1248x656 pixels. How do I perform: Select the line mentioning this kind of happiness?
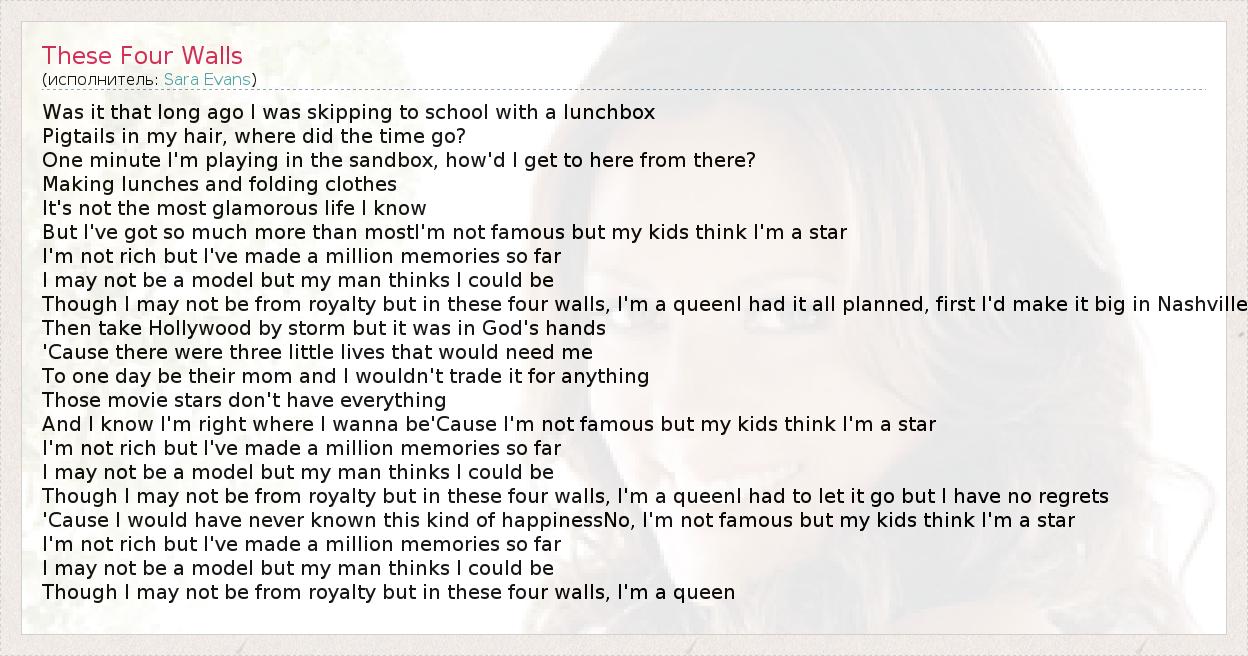pyautogui.click(x=558, y=520)
